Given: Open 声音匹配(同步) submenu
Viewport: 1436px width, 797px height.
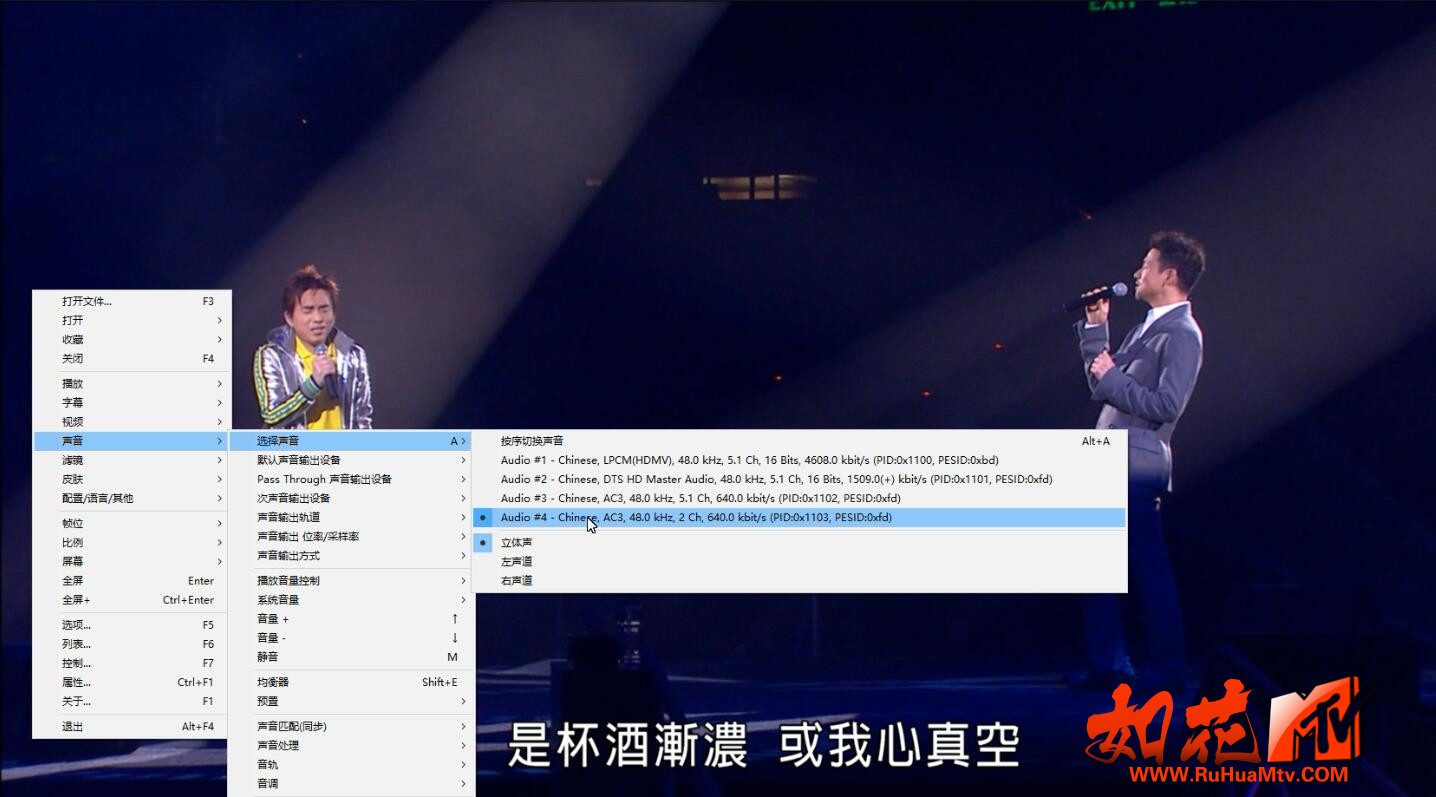Looking at the screenshot, I should (351, 726).
